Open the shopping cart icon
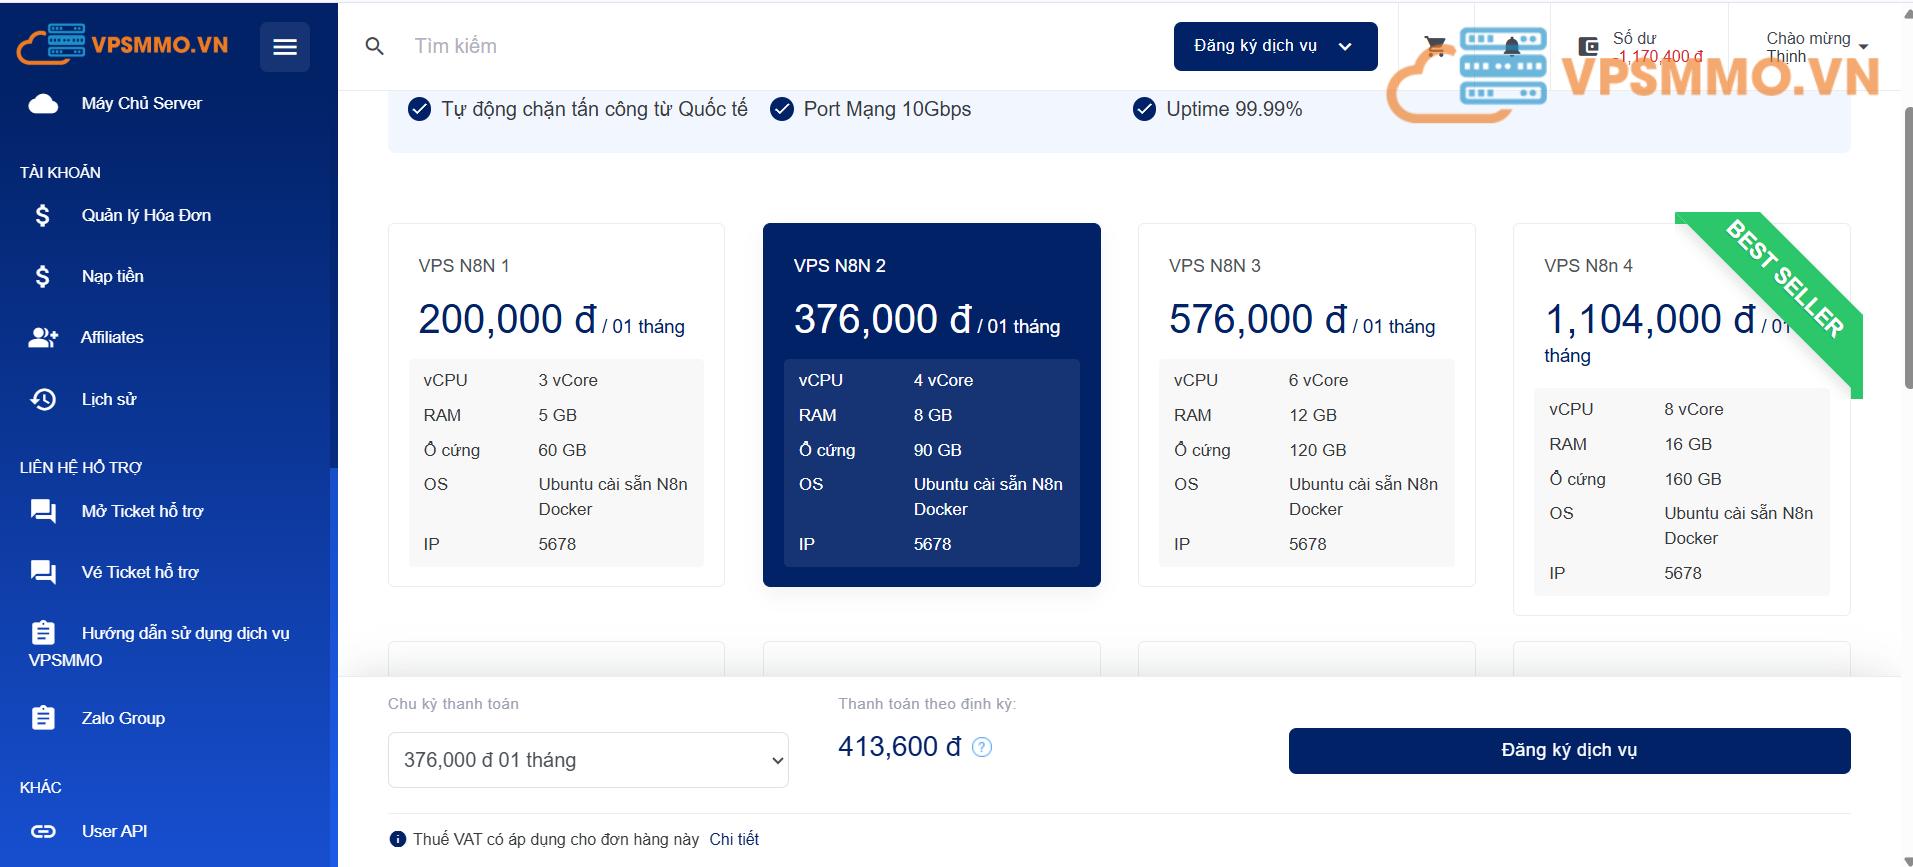The image size is (1913, 867). coord(1435,46)
